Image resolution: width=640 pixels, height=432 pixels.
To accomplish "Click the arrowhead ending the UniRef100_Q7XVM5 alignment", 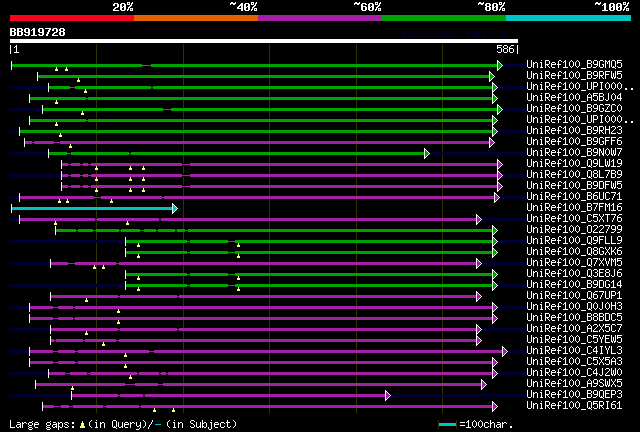I will (479, 263).
